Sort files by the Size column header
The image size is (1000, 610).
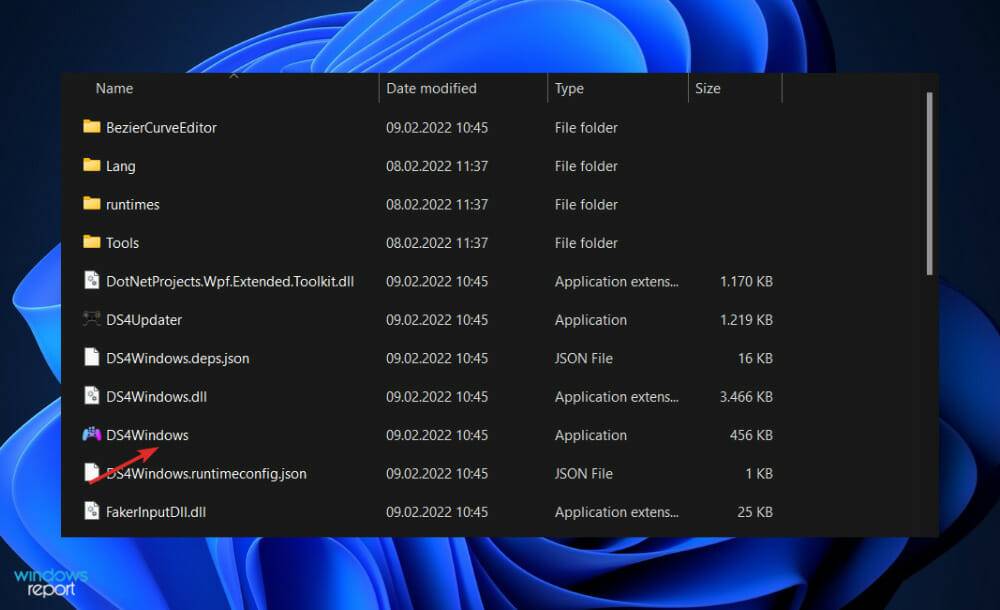click(x=707, y=88)
